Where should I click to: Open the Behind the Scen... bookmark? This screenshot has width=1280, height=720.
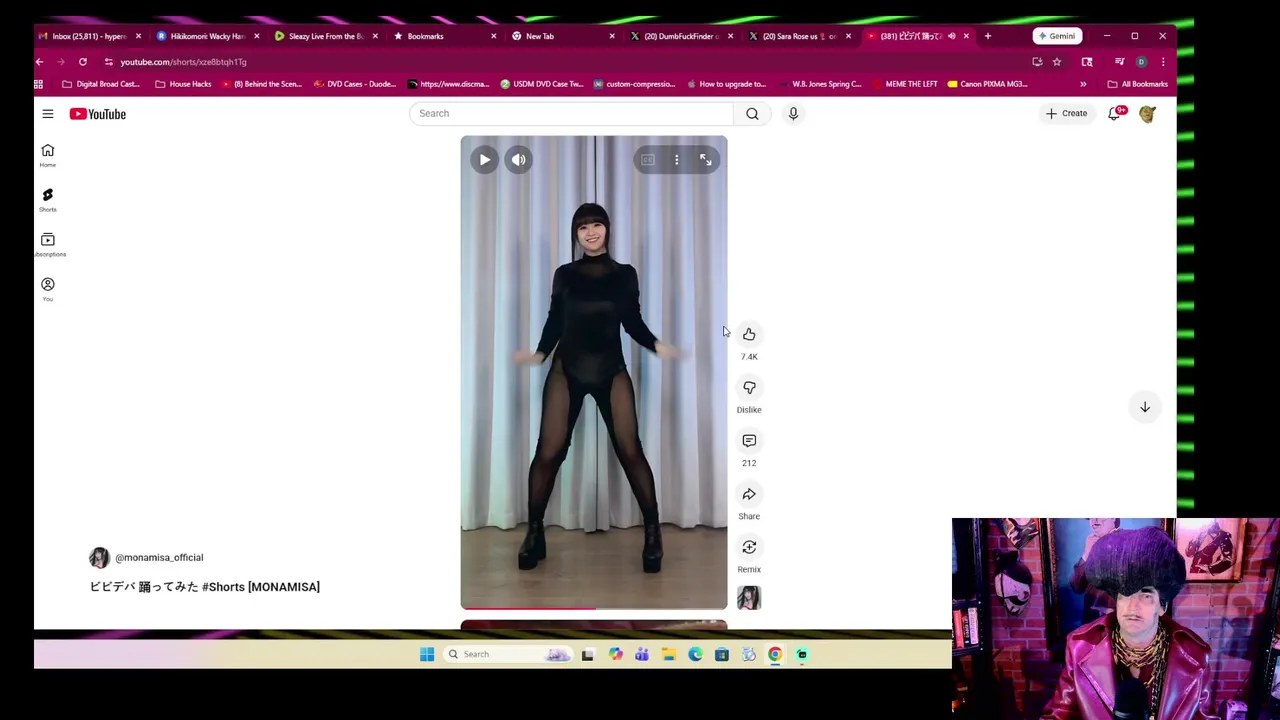(262, 84)
